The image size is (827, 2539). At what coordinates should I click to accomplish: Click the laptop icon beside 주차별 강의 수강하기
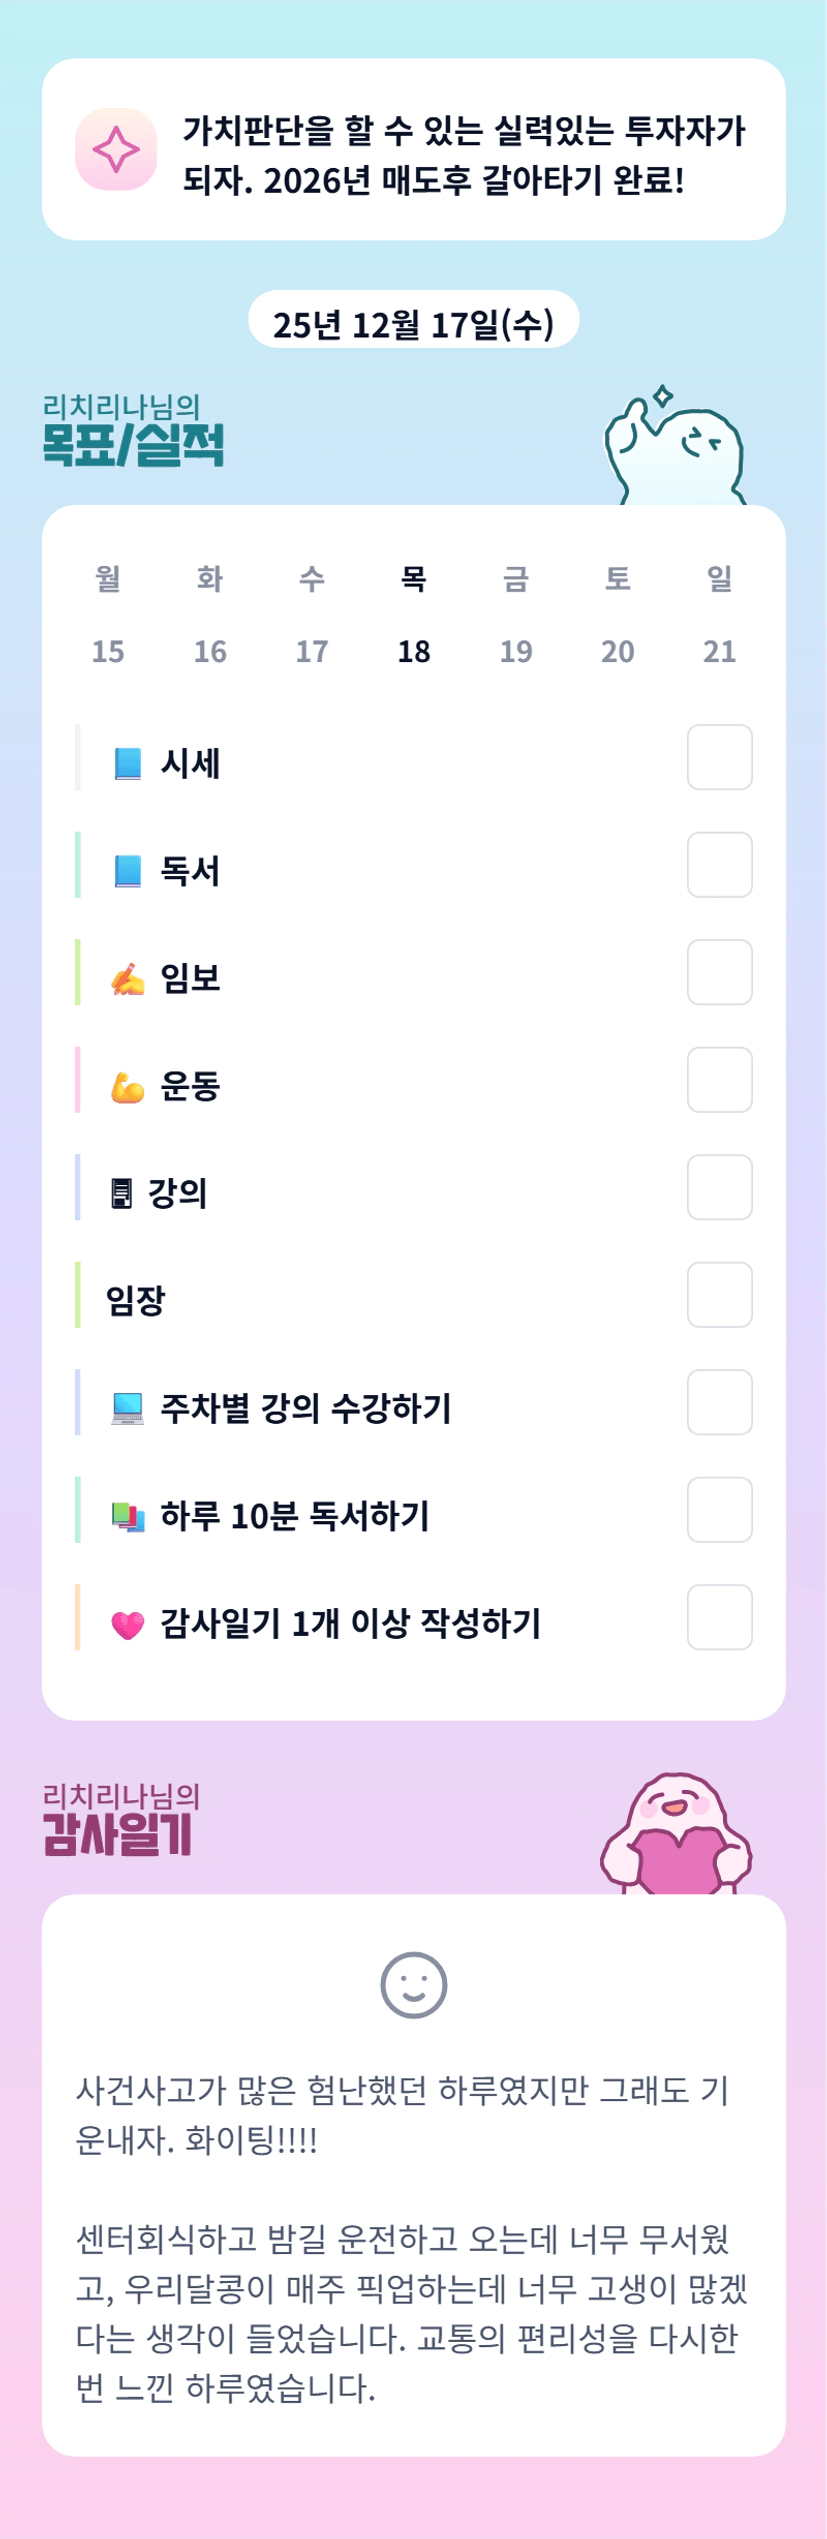127,1408
